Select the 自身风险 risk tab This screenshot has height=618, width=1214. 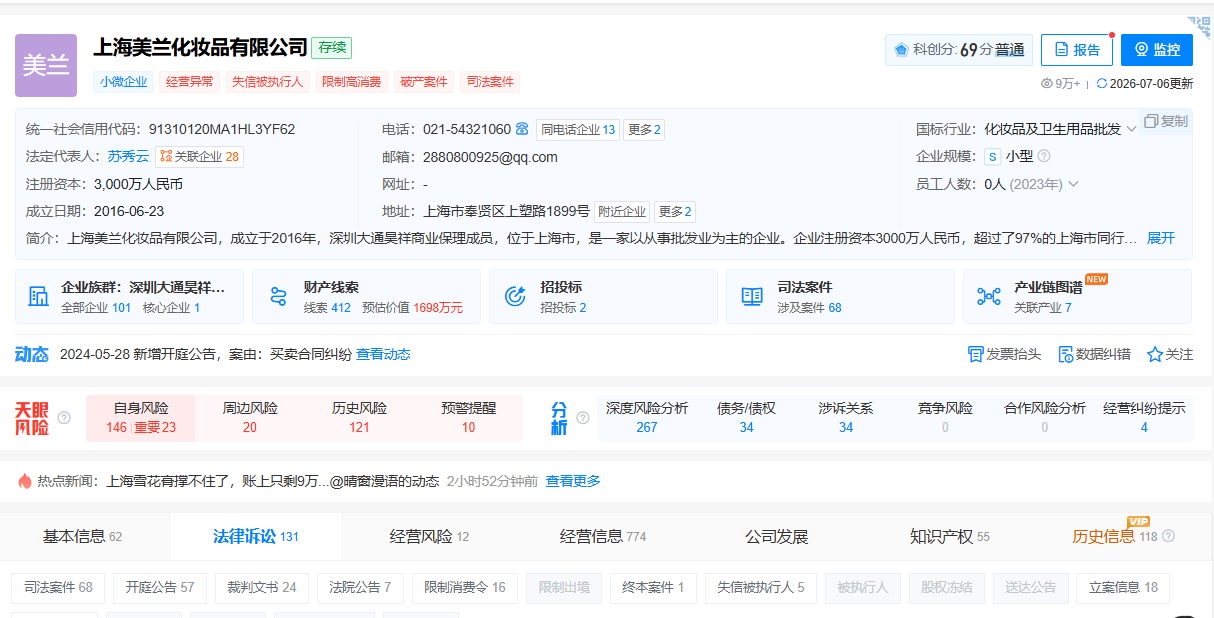[x=140, y=418]
